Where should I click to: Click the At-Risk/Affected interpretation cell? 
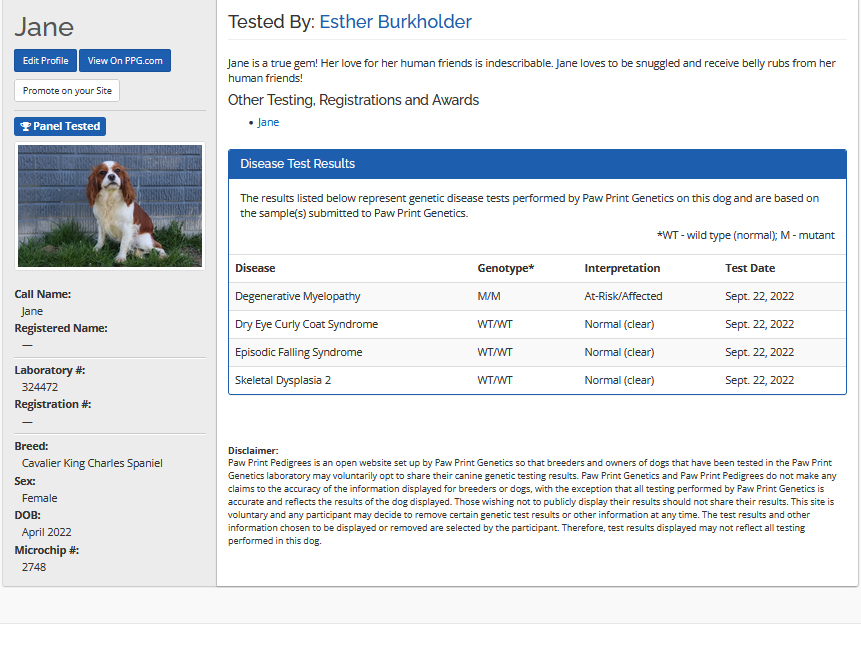coord(623,296)
